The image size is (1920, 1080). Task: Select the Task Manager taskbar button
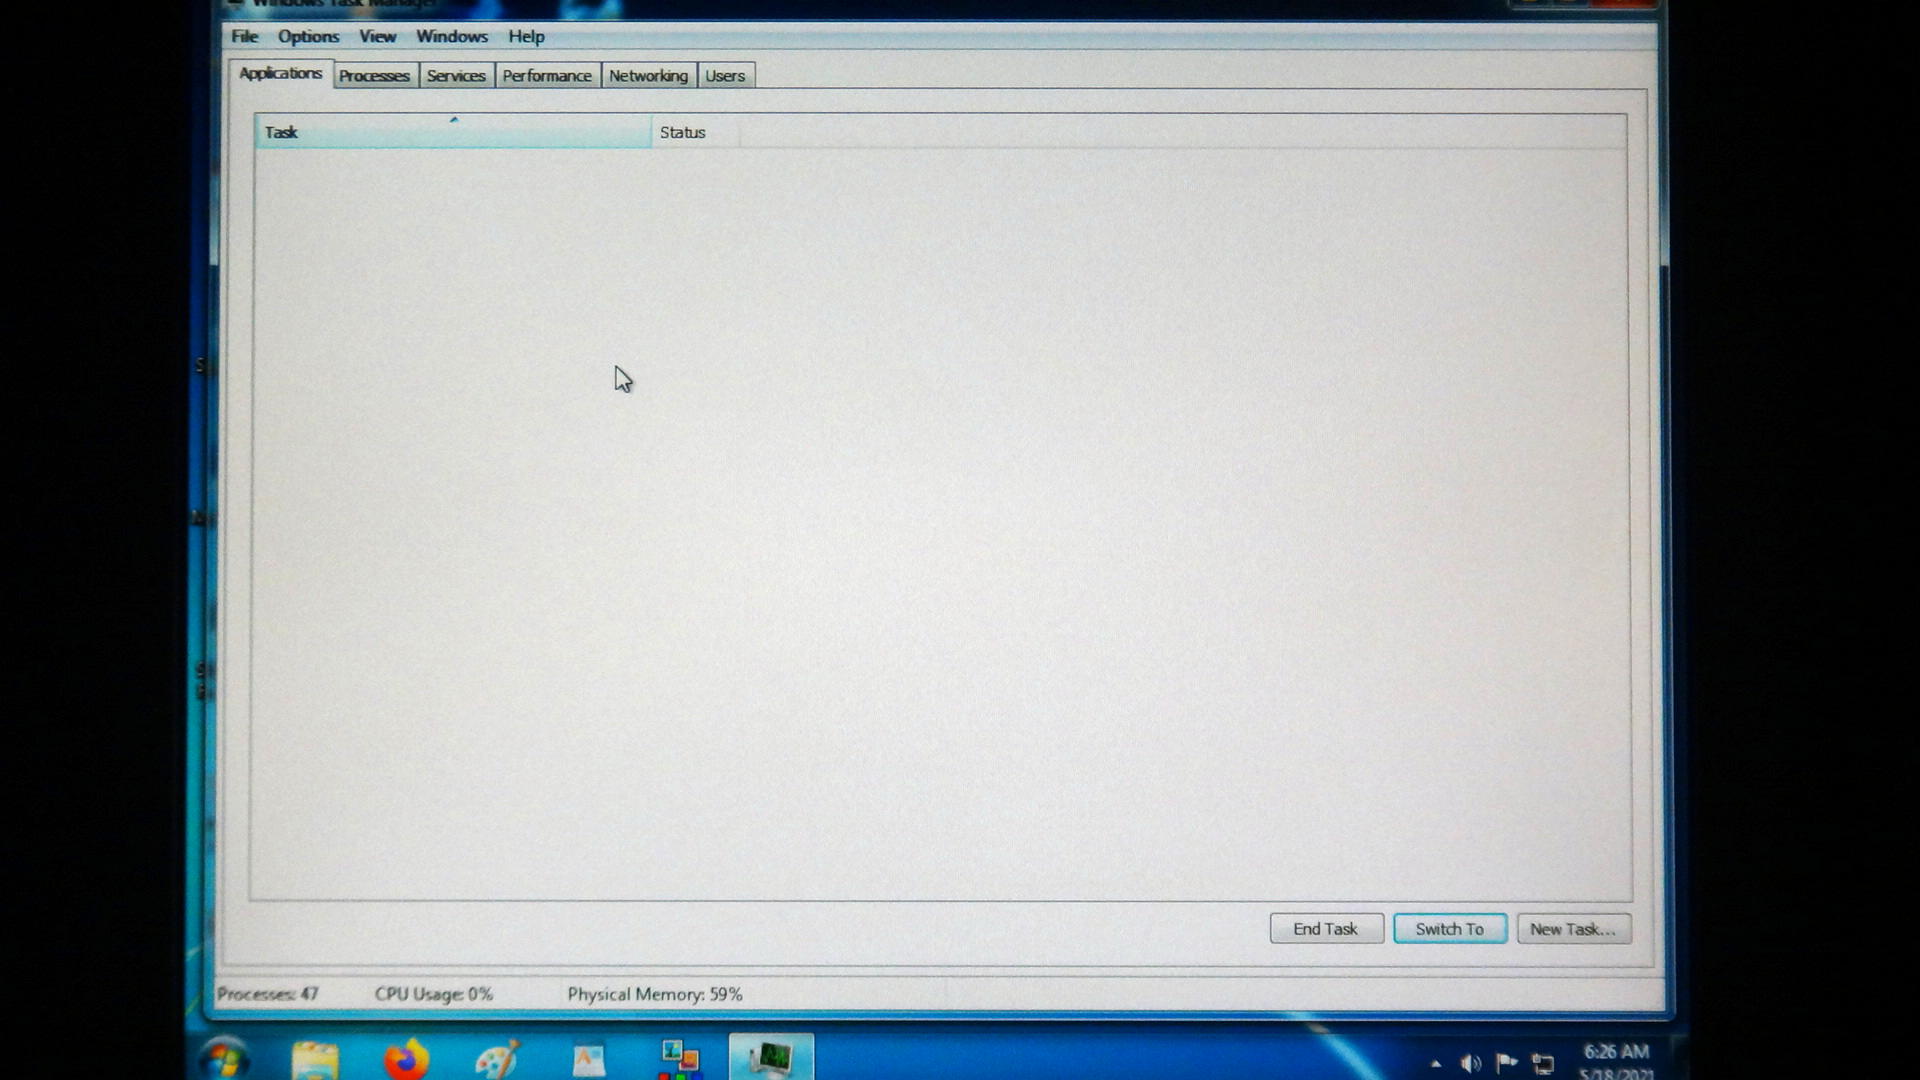coord(771,1058)
